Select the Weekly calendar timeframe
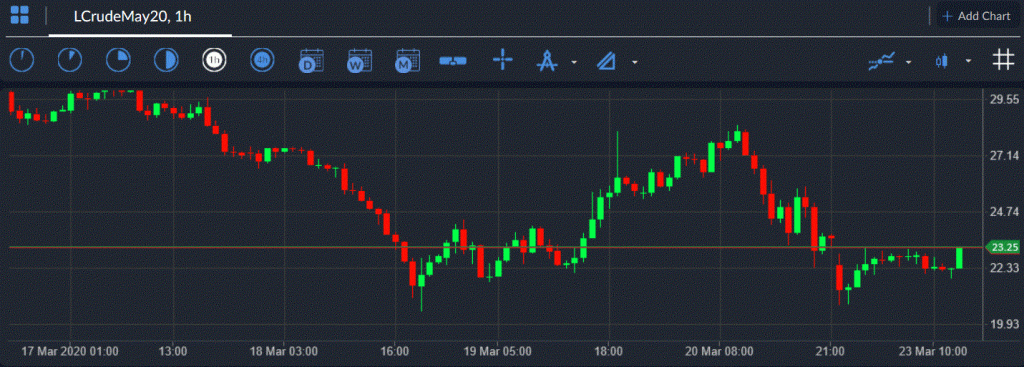 (359, 61)
